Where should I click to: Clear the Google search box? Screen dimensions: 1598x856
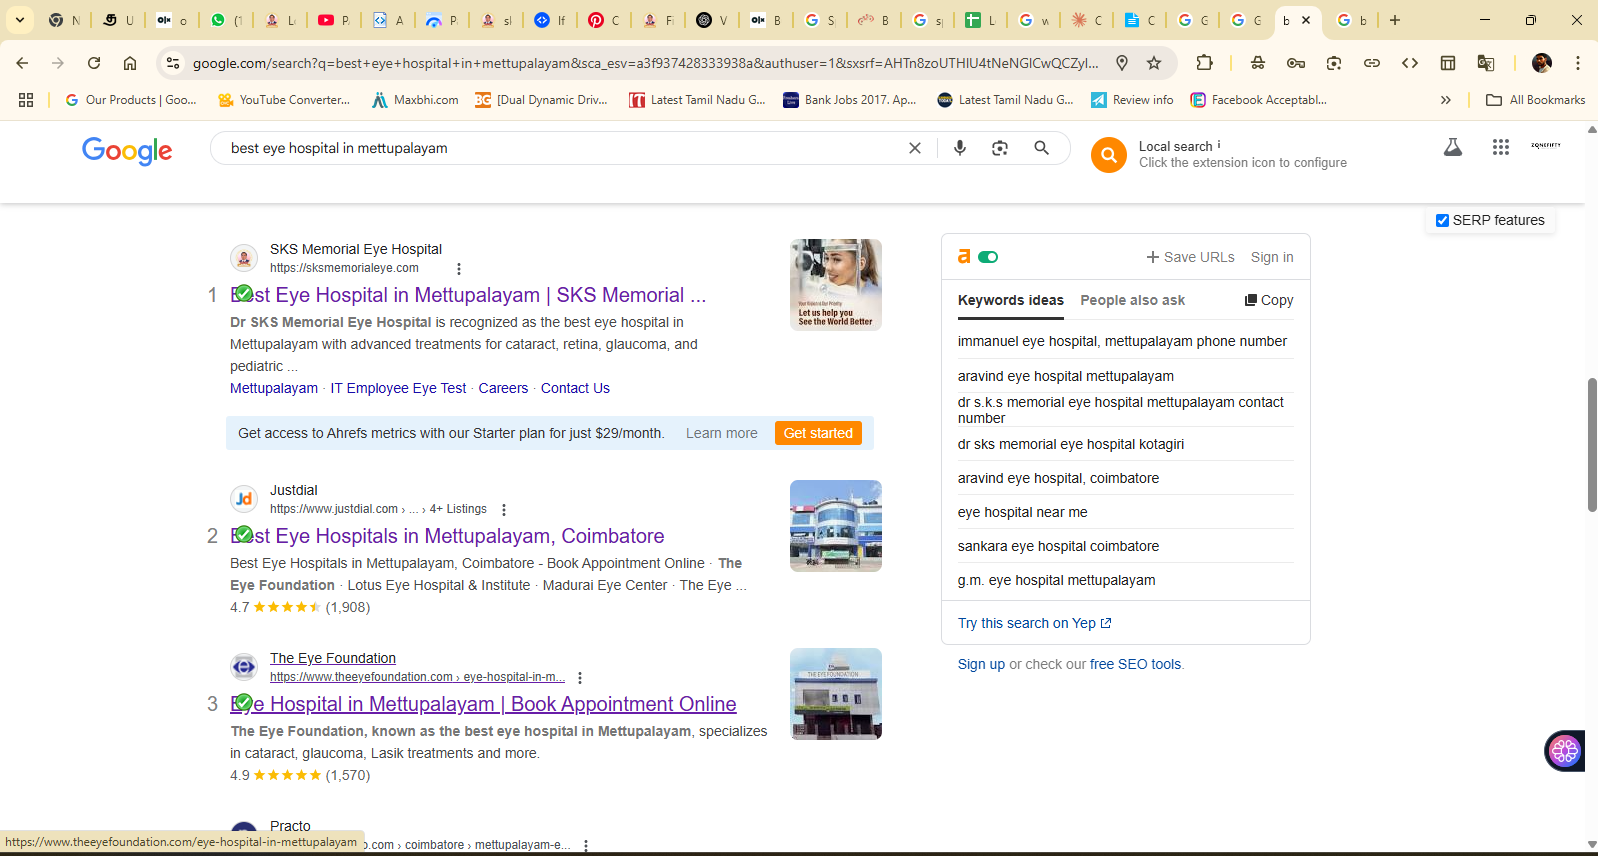point(914,148)
